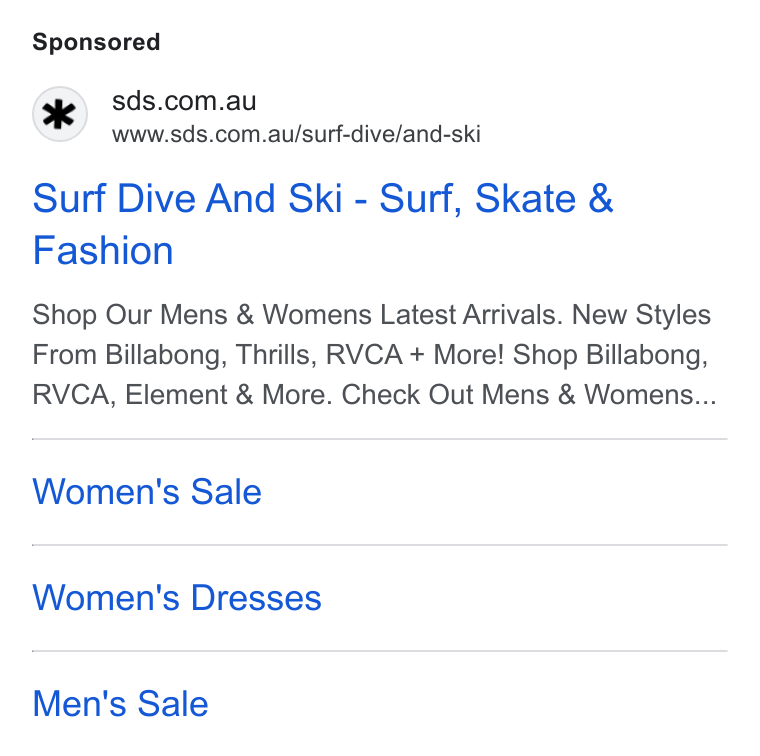Click the word 'Dresses' in the sitelinks

pyautogui.click(x=256, y=598)
